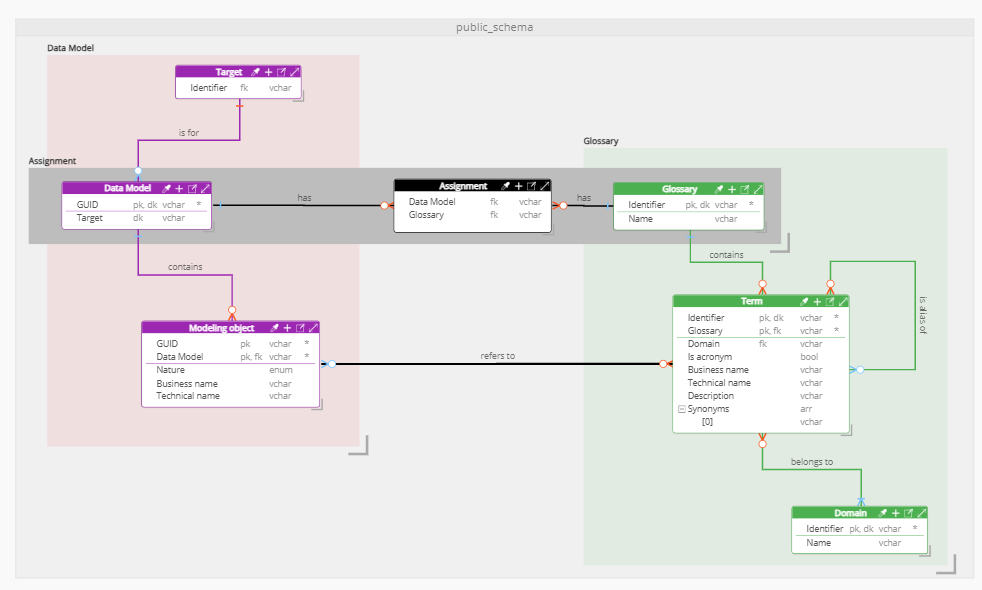Screen dimensions: 982x590
Task: Collapse the Synonyms array field in Term
Action: [681, 409]
